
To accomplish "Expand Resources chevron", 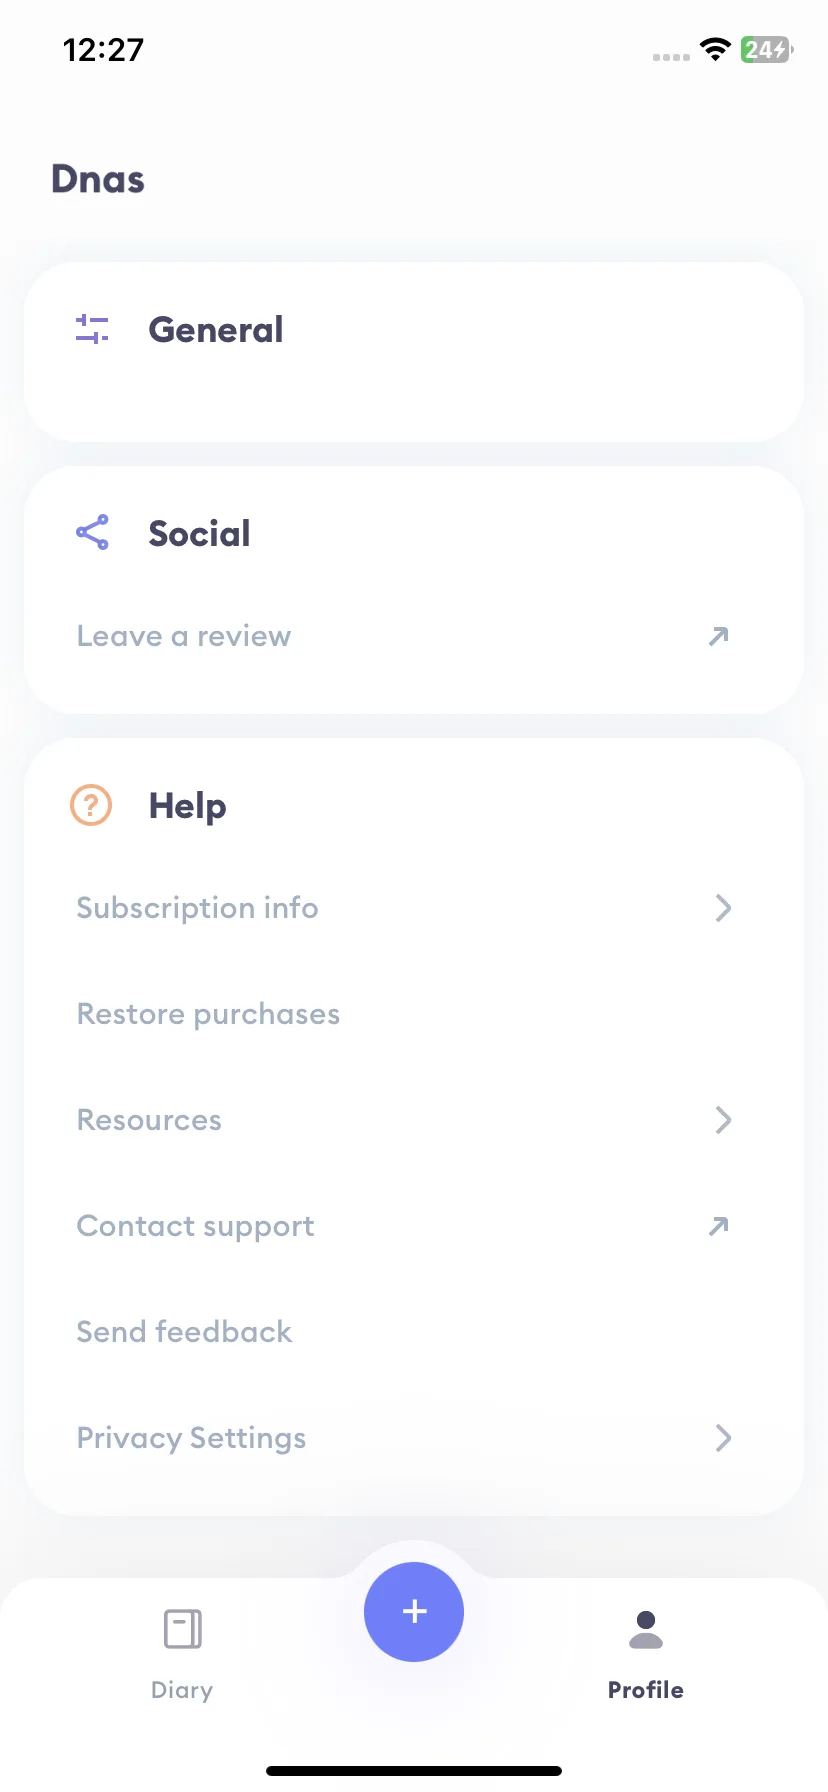I will click(723, 1120).
